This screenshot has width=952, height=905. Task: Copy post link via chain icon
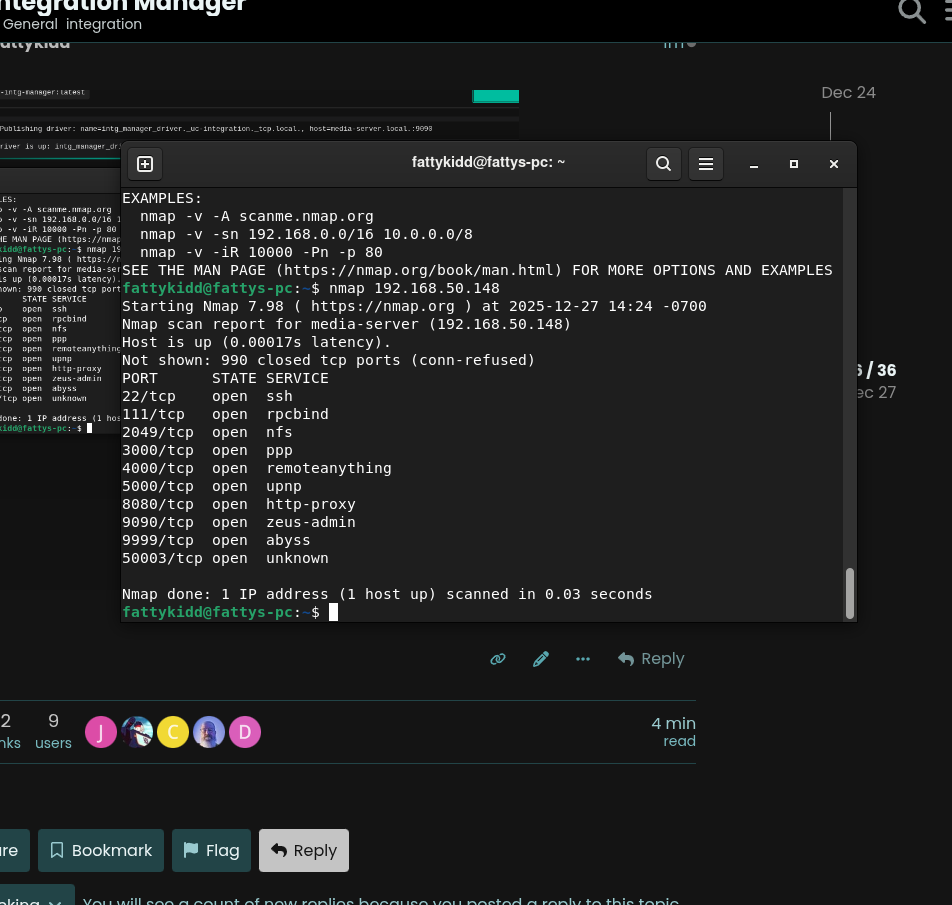pyautogui.click(x=498, y=659)
